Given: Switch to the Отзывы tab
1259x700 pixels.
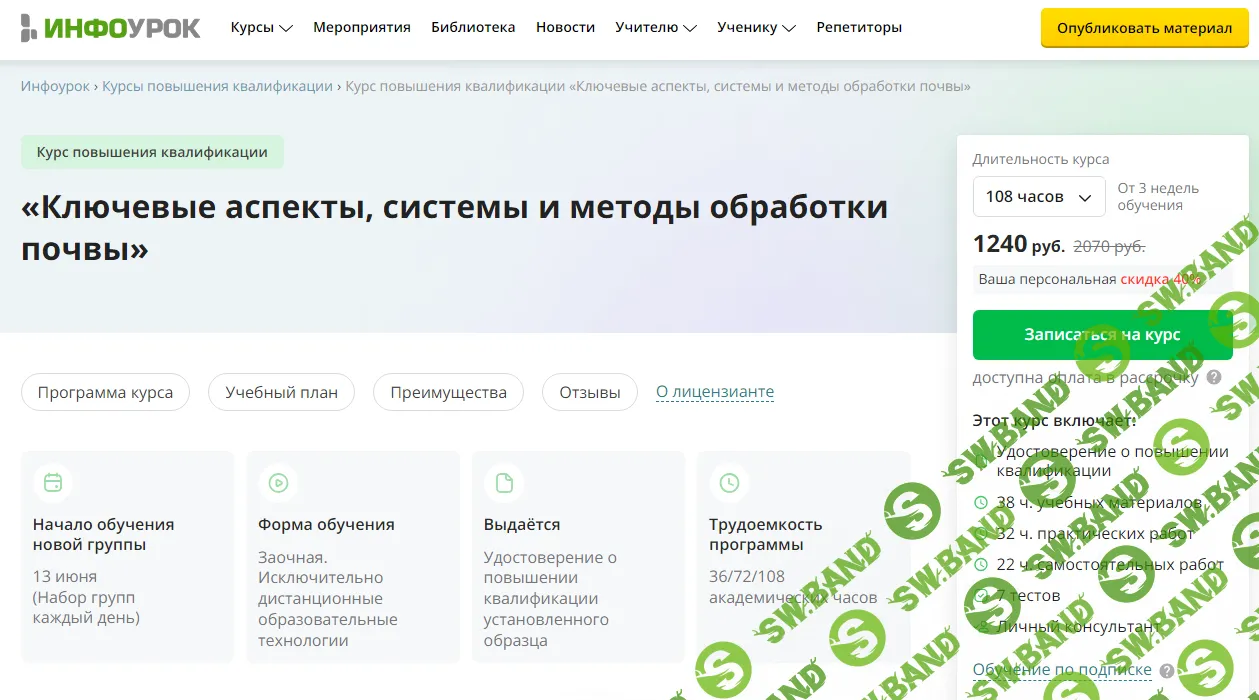Looking at the screenshot, I should click(589, 391).
